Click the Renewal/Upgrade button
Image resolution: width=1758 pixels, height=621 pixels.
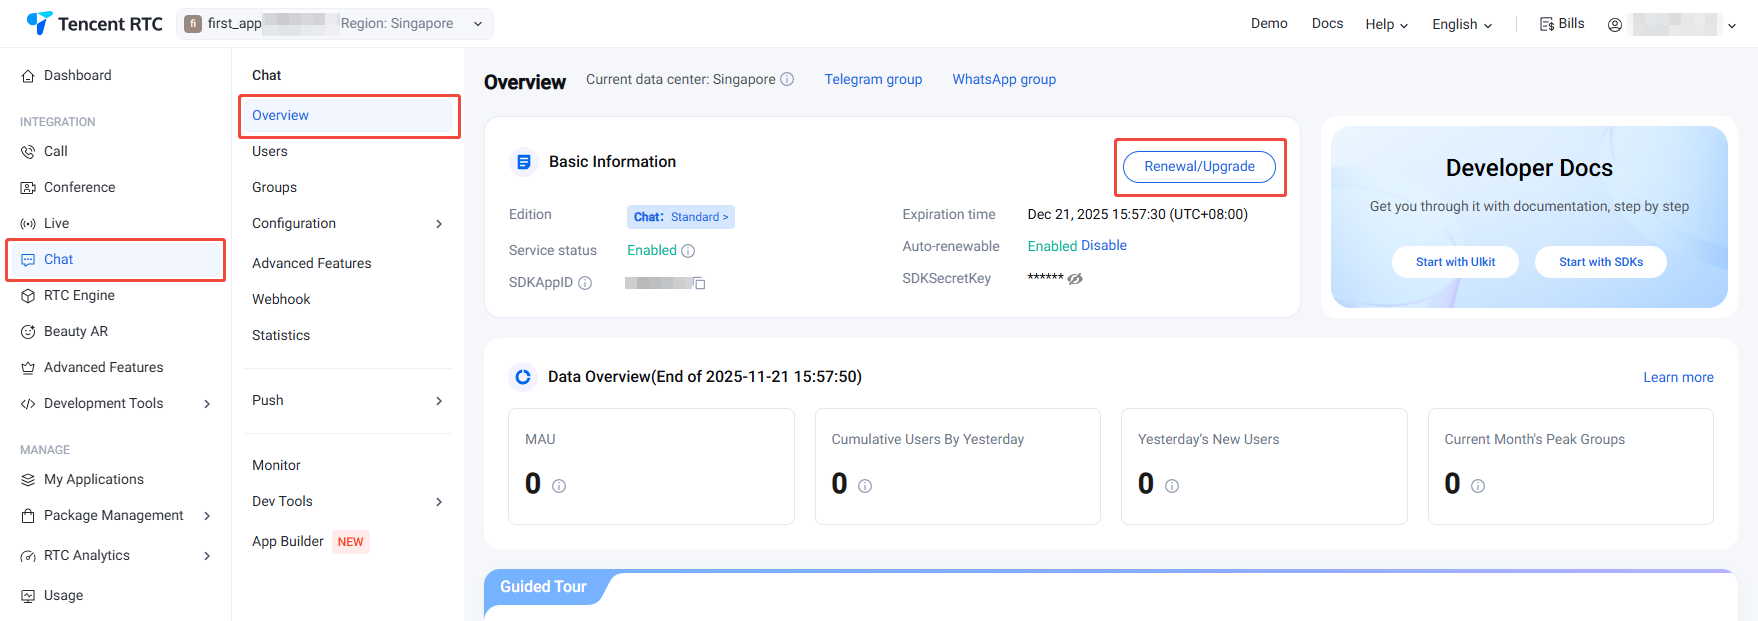[x=1198, y=167]
